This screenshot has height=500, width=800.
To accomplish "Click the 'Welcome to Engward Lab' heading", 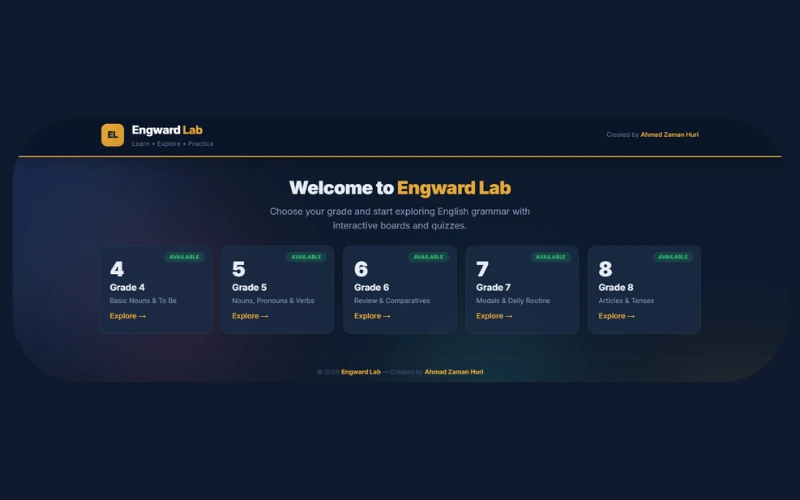I will click(400, 188).
